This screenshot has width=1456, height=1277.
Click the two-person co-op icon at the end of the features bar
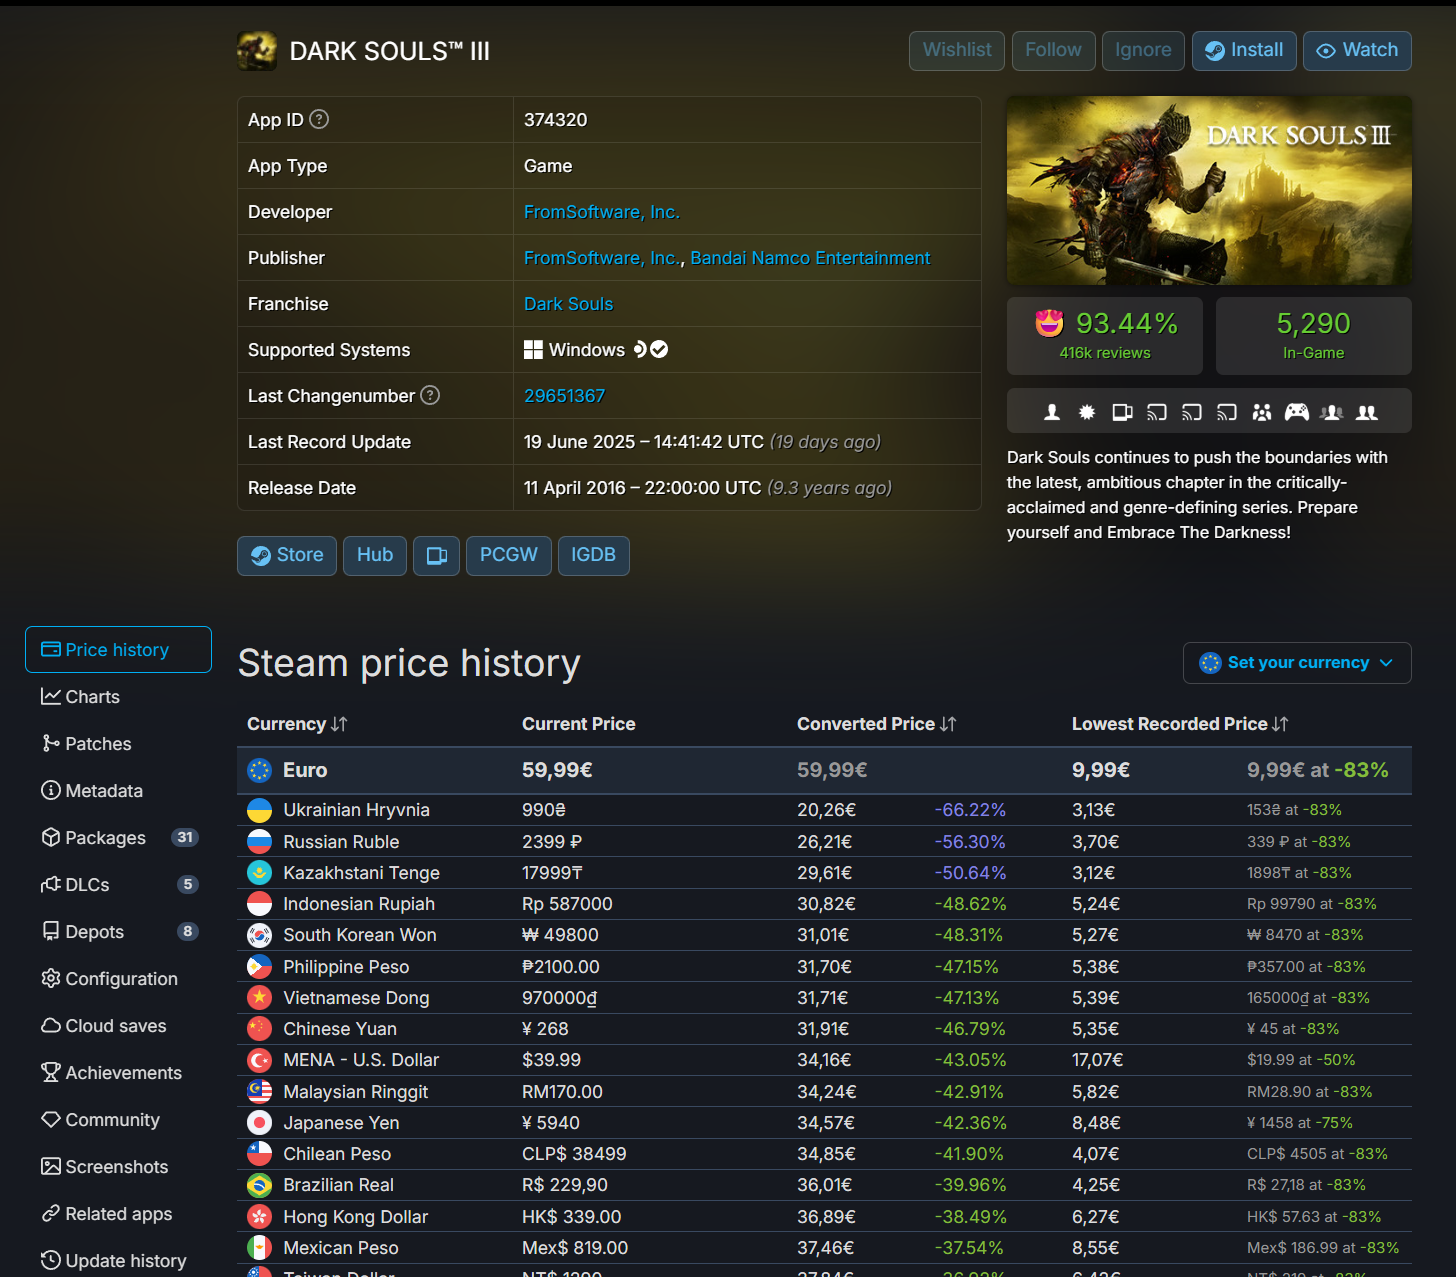coord(1367,412)
